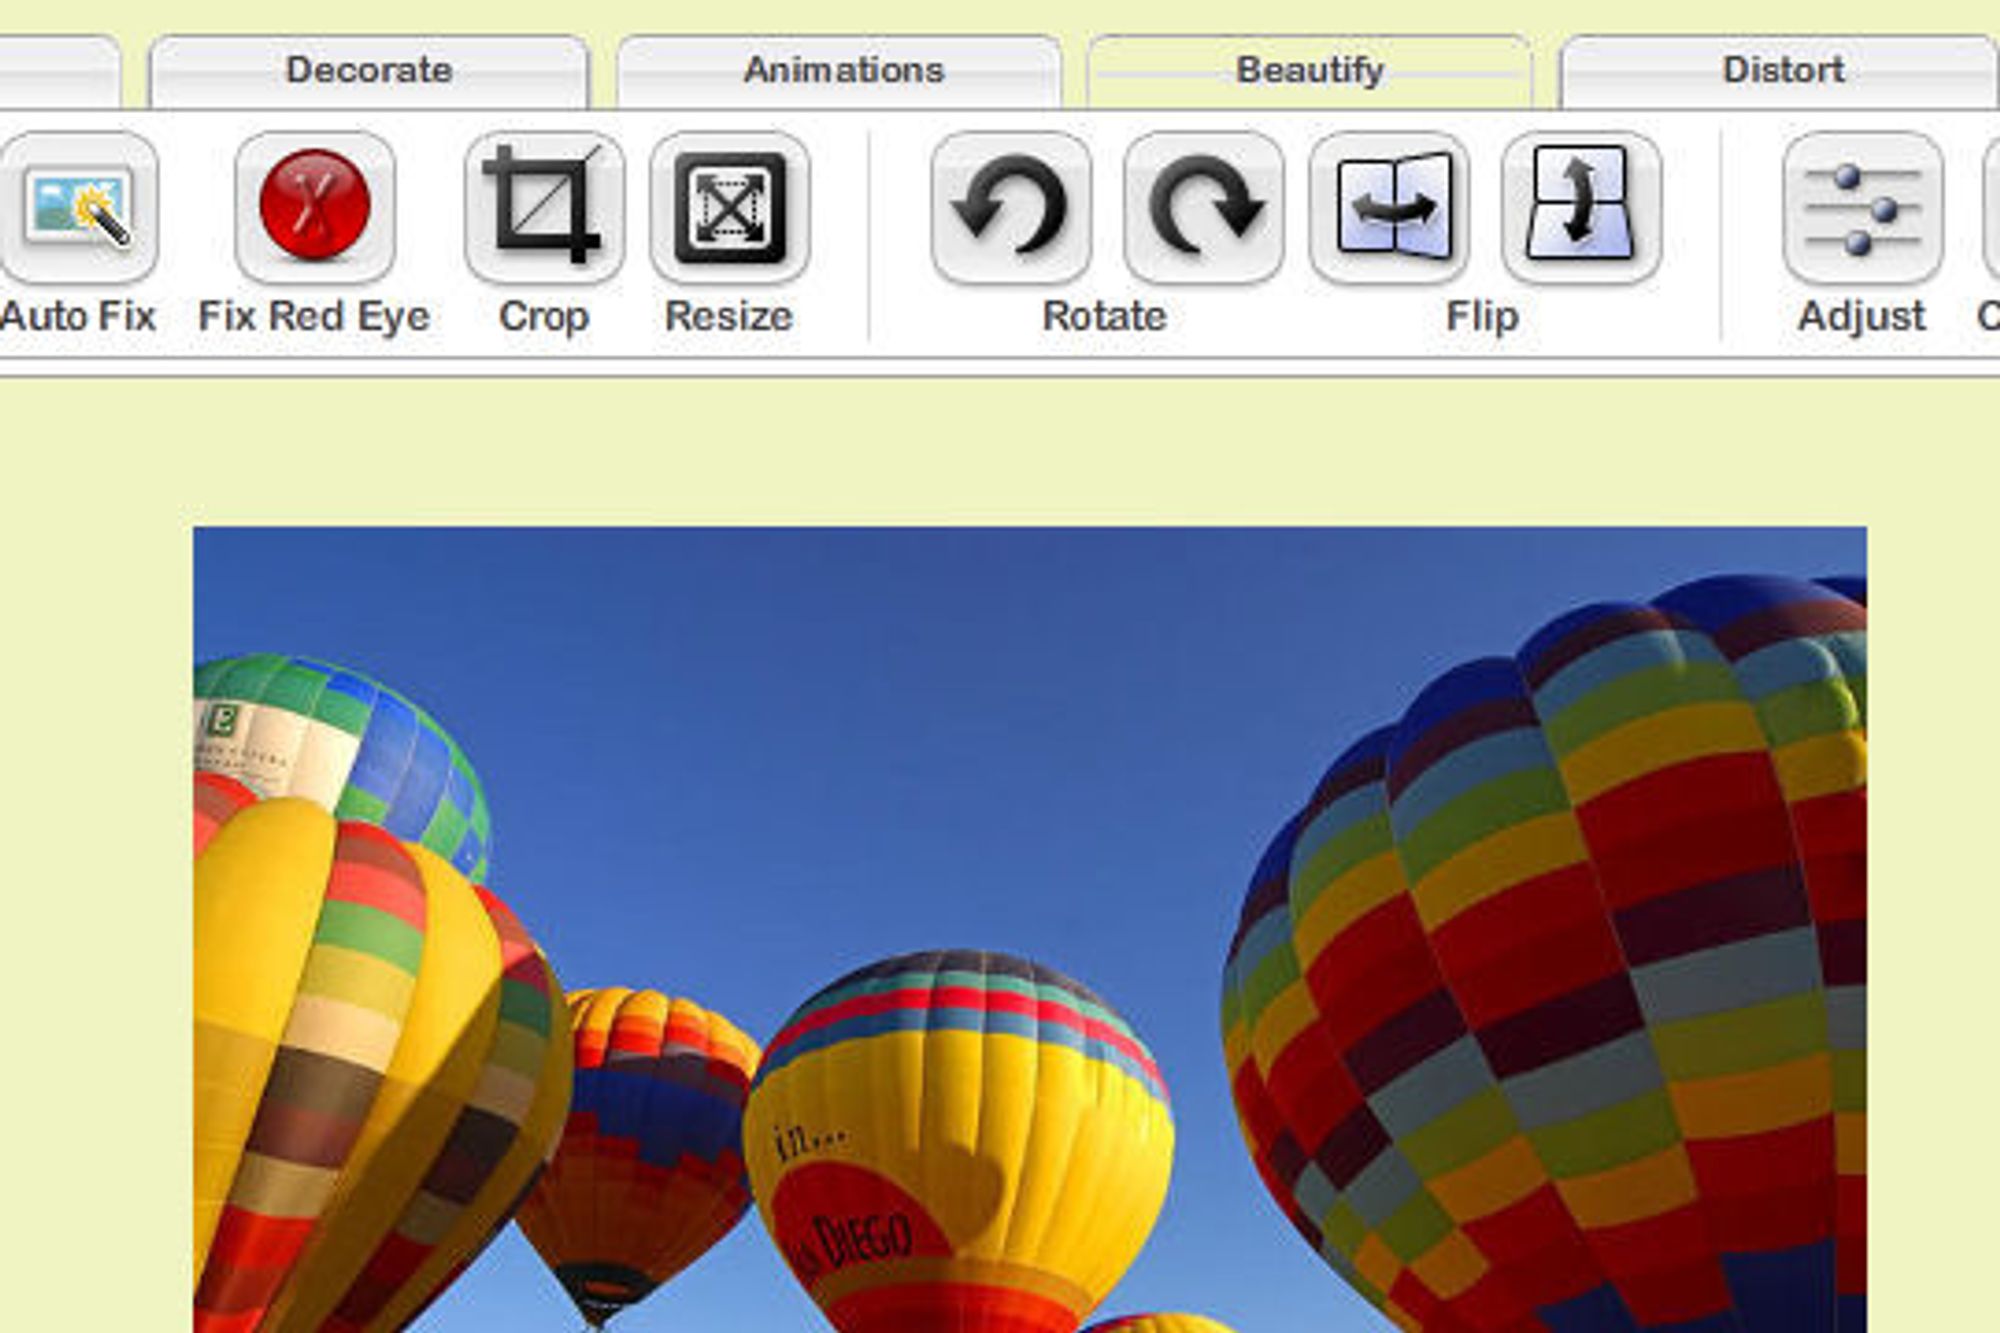
Task: Select the Beautify tab
Action: 1310,71
